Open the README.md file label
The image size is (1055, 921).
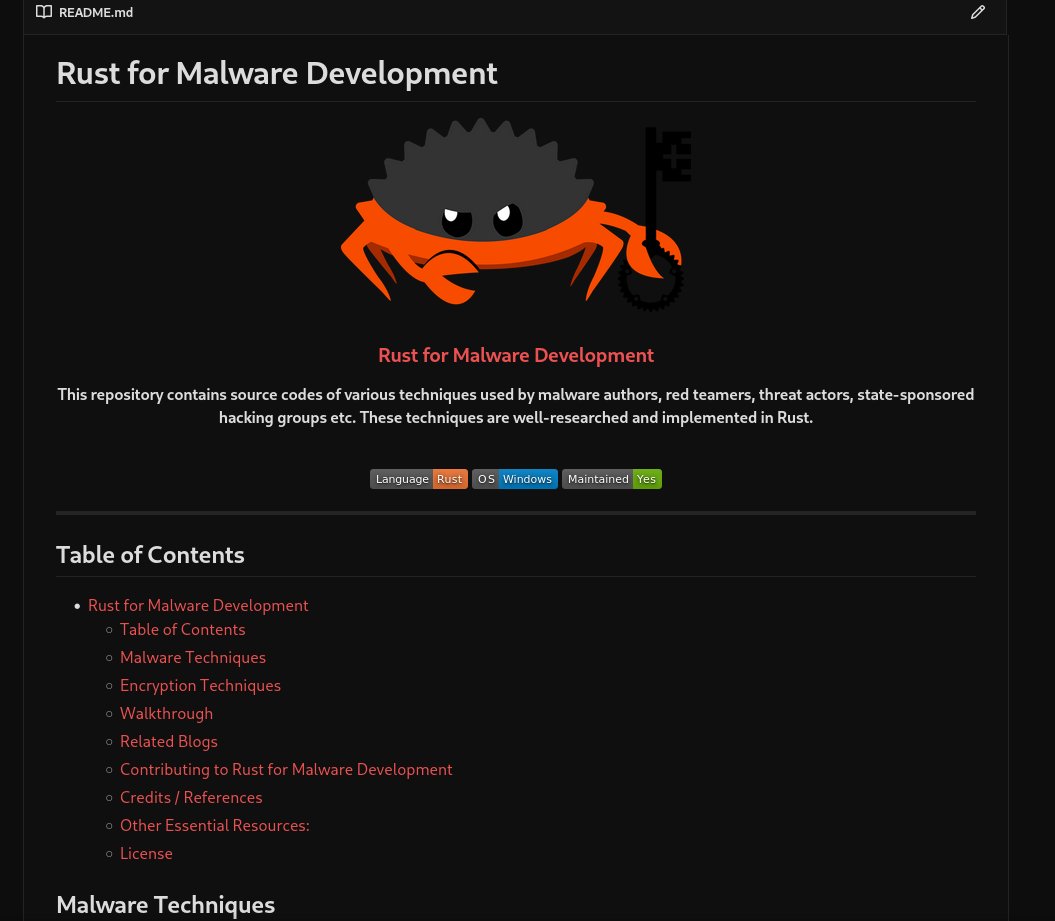tap(96, 12)
